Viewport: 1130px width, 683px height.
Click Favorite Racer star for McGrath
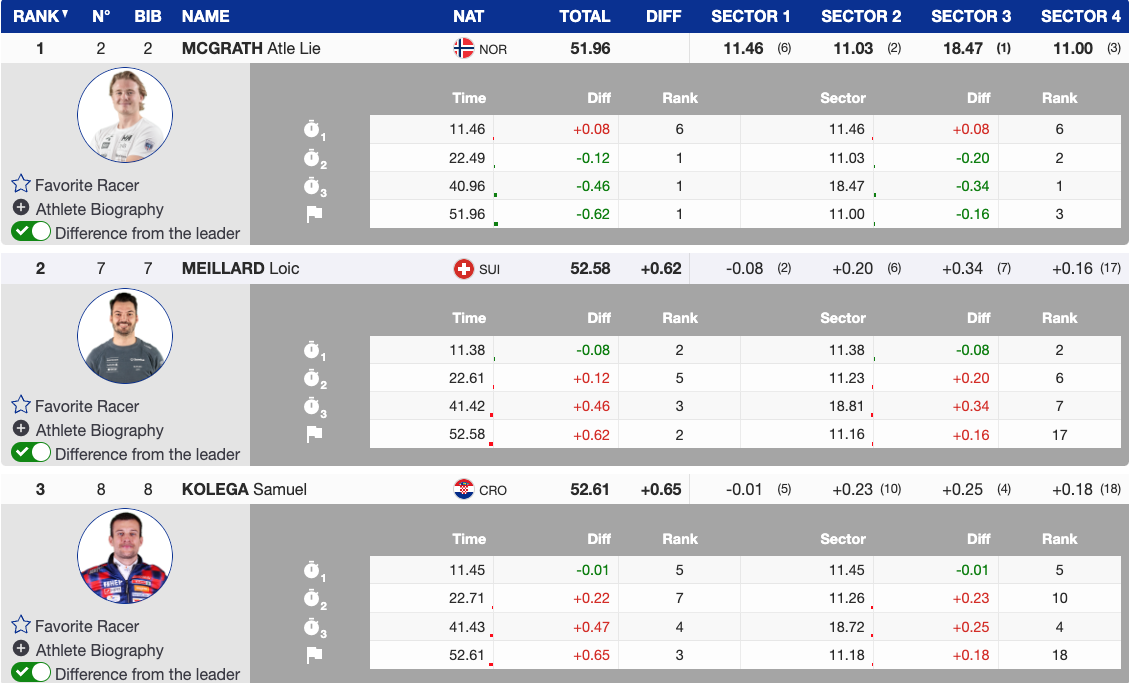pos(21,185)
